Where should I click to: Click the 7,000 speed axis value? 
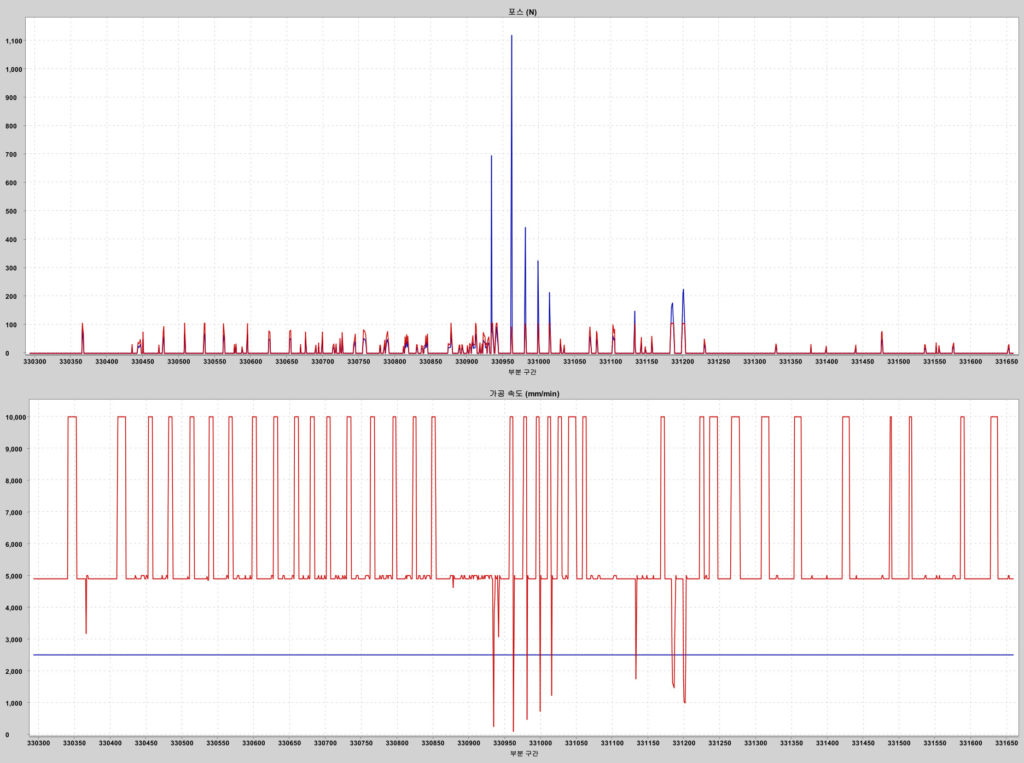(x=14, y=513)
